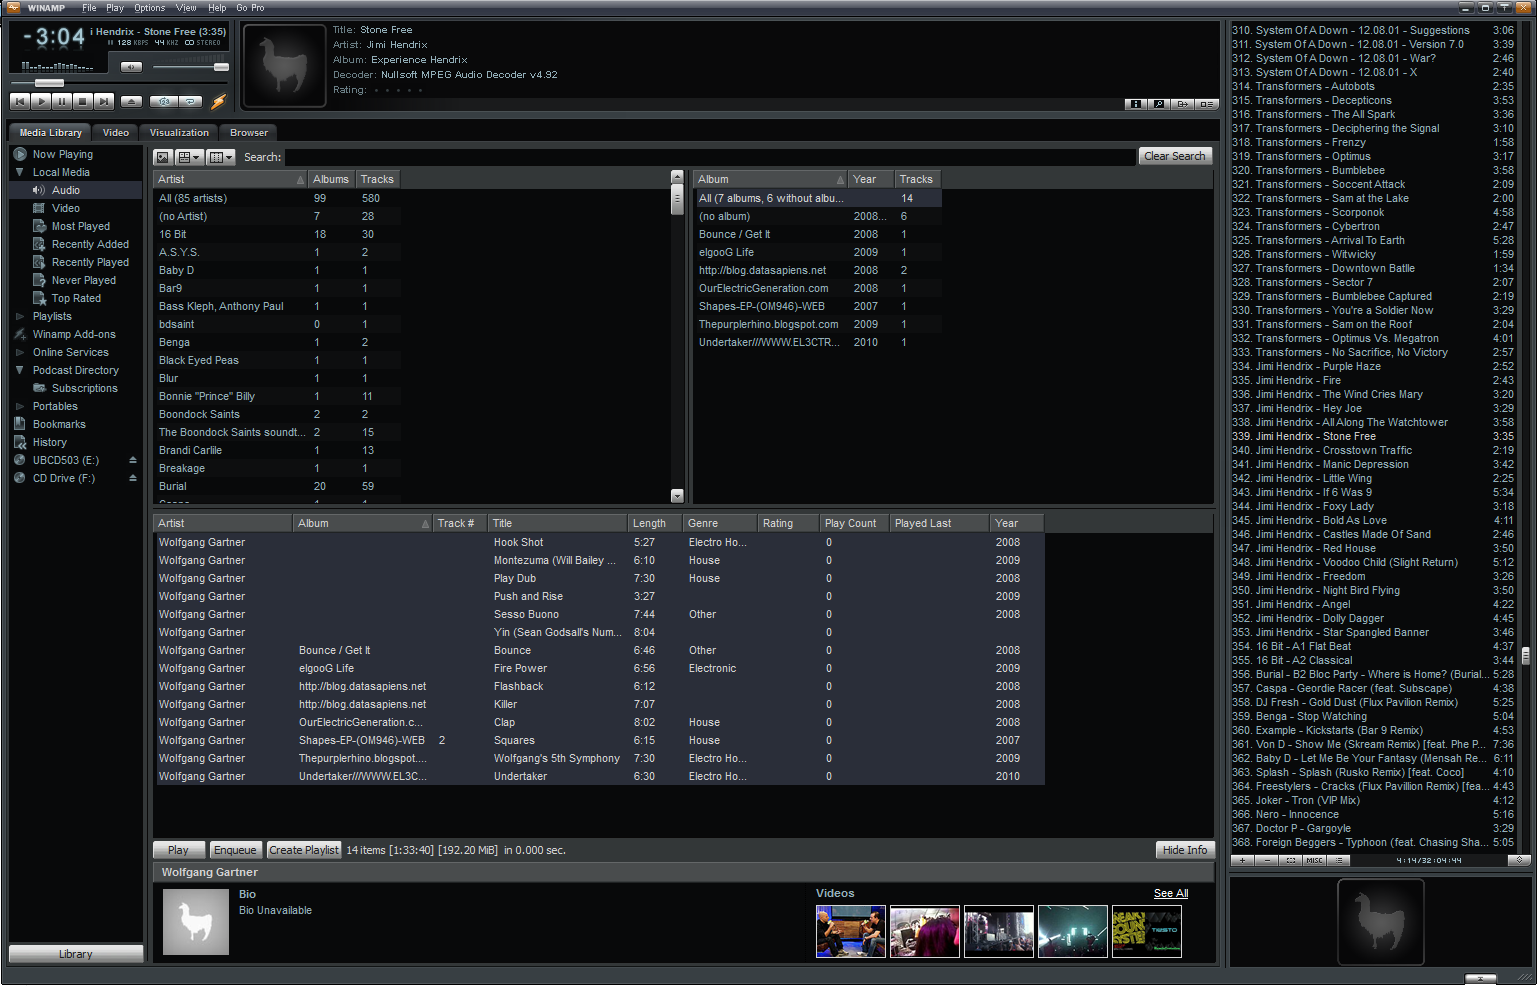Click the orange Winamp lightning bolt icon
Screen dimensions: 1537x986
coord(218,101)
